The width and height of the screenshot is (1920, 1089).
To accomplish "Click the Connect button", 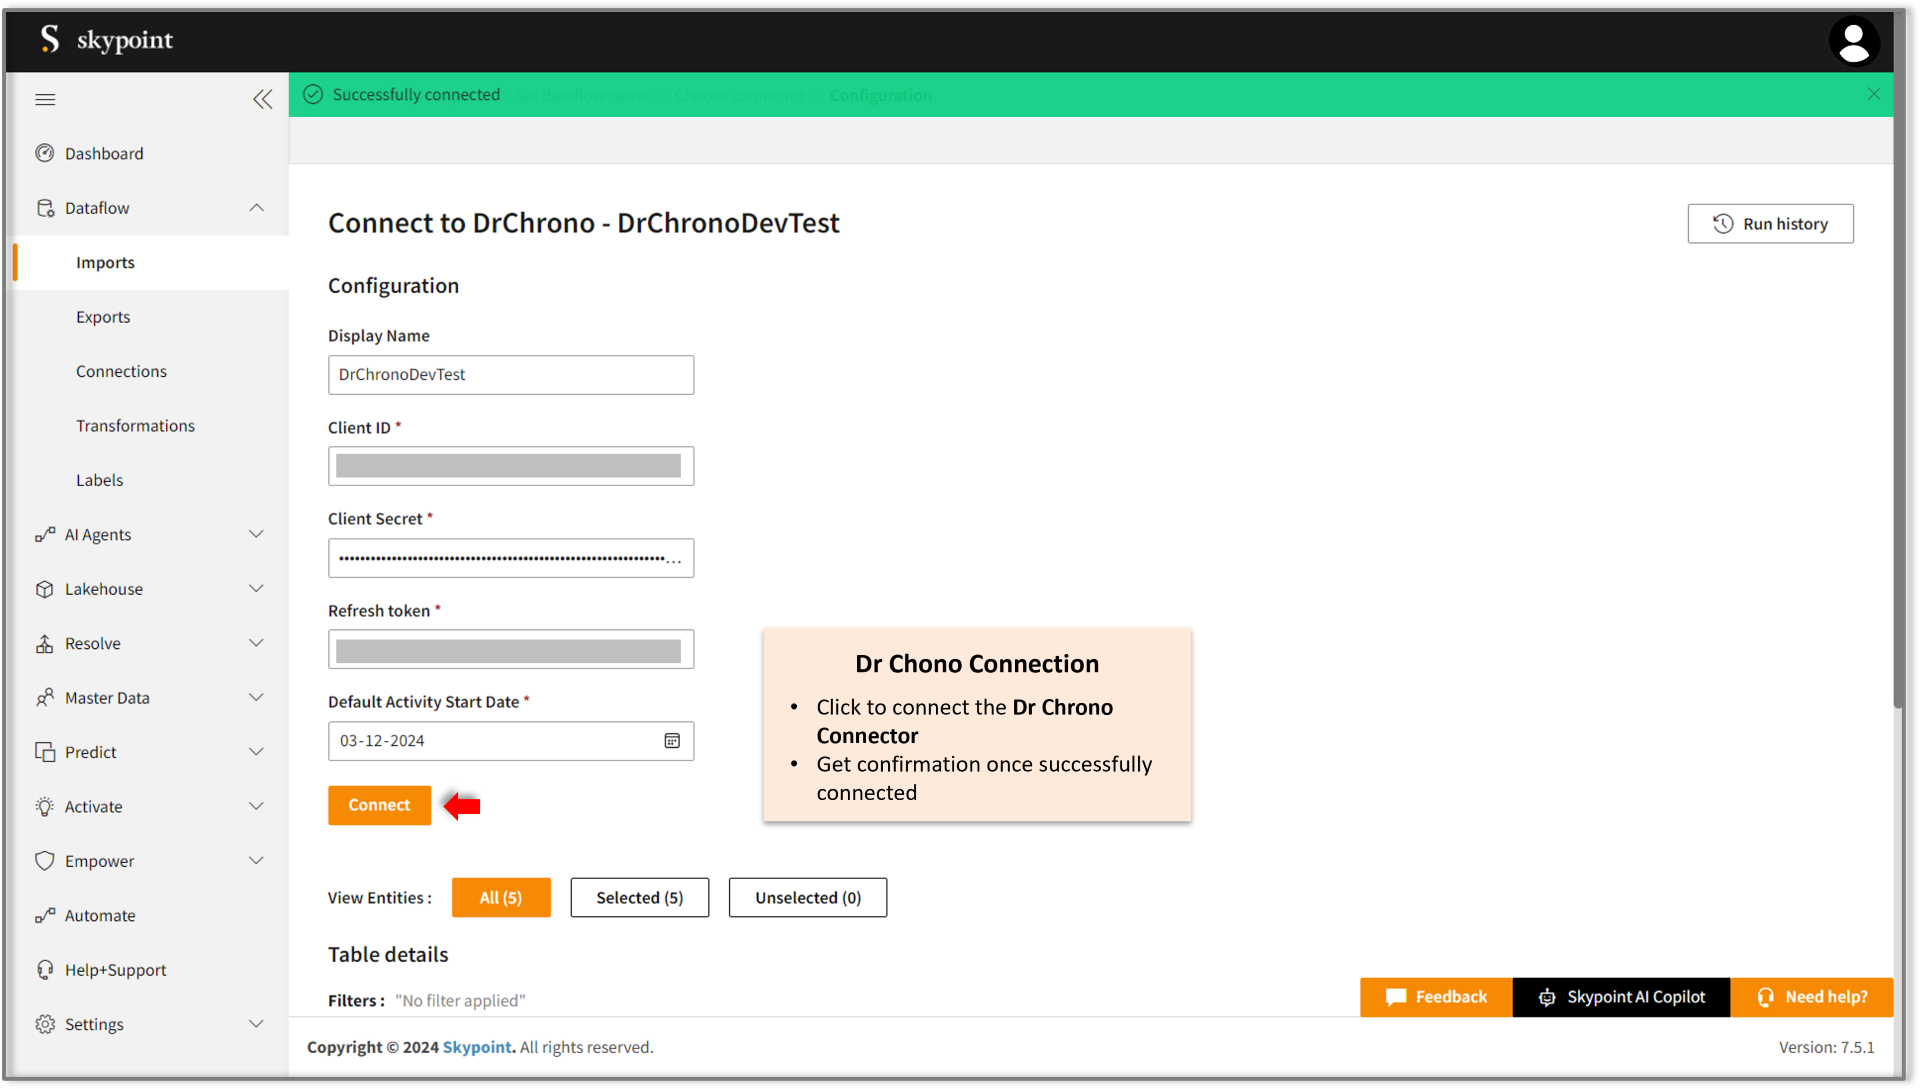I will [380, 806].
